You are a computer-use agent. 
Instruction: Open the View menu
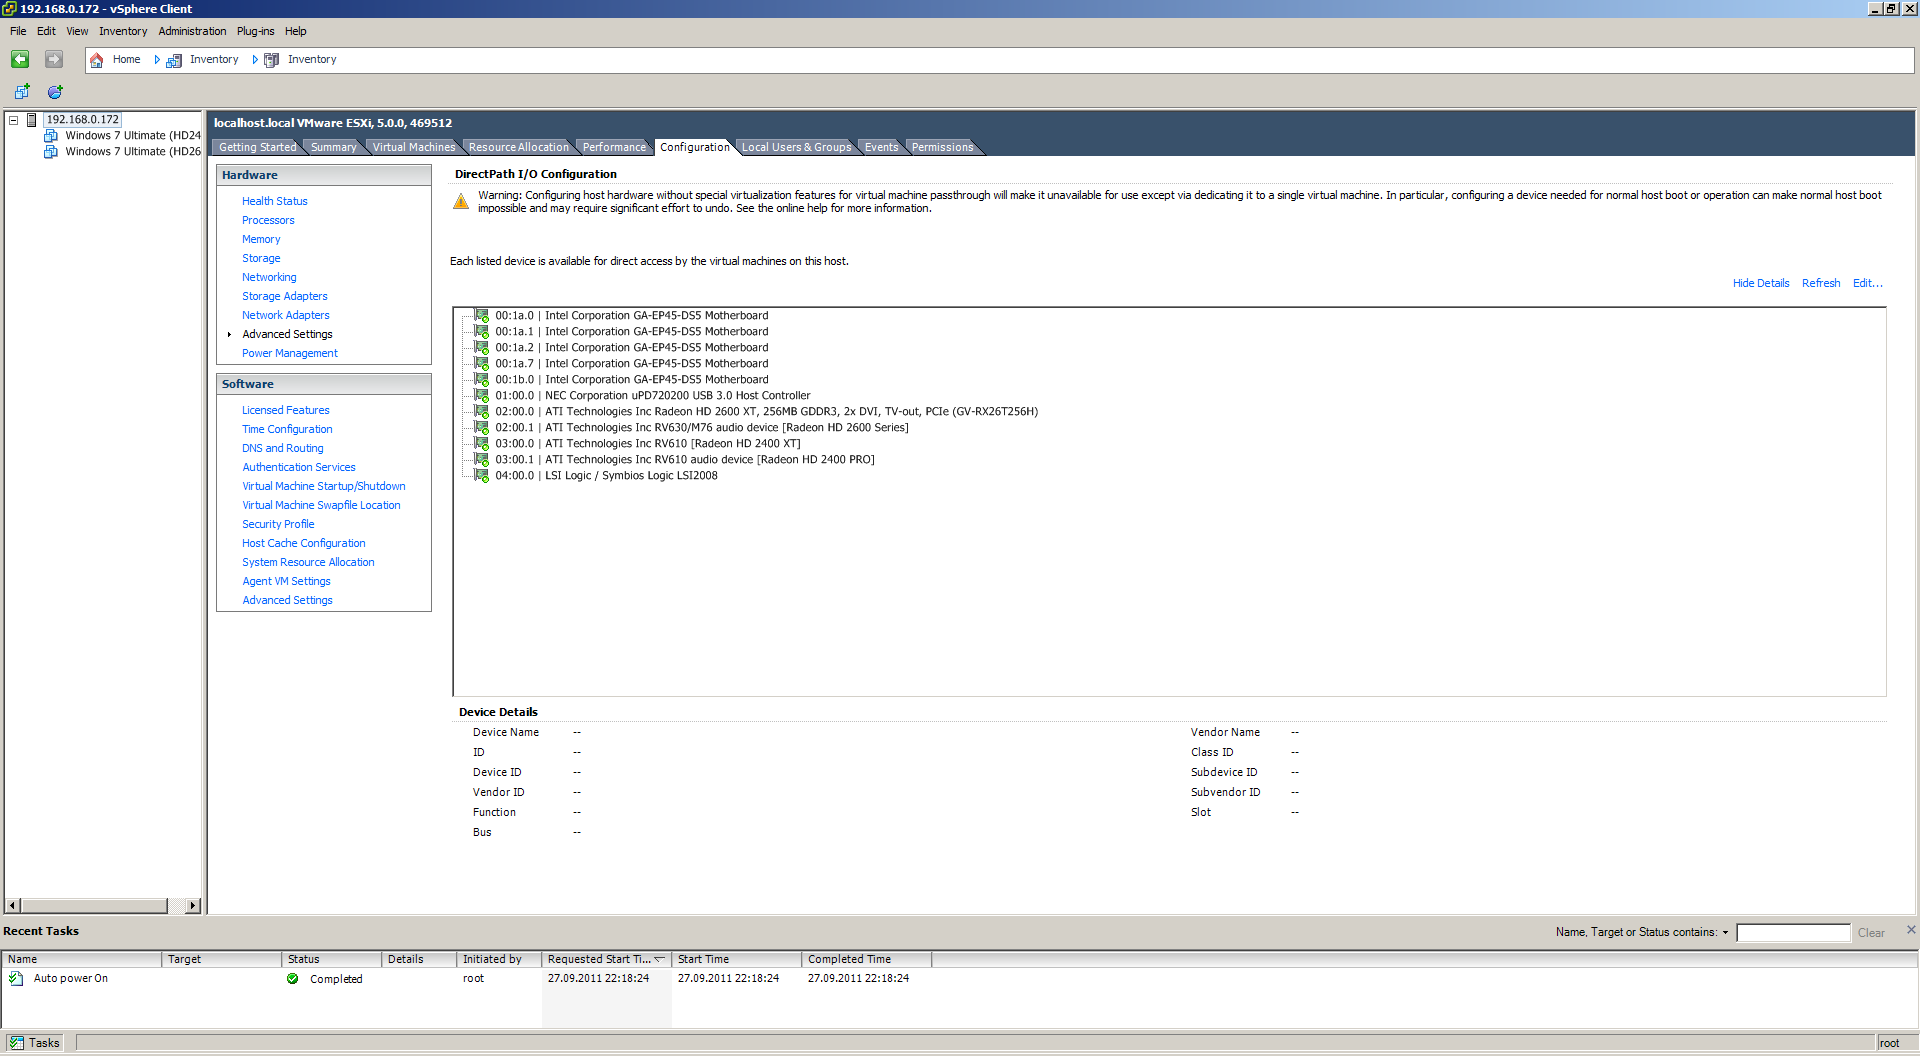pyautogui.click(x=77, y=31)
